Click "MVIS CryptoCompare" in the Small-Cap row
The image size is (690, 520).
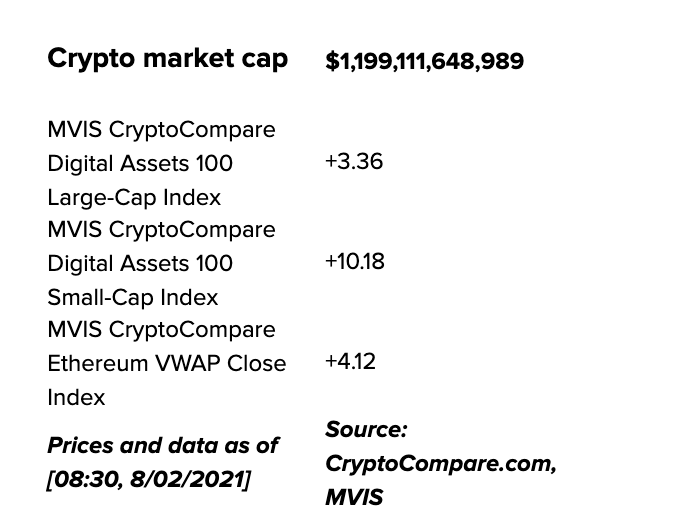(161, 230)
